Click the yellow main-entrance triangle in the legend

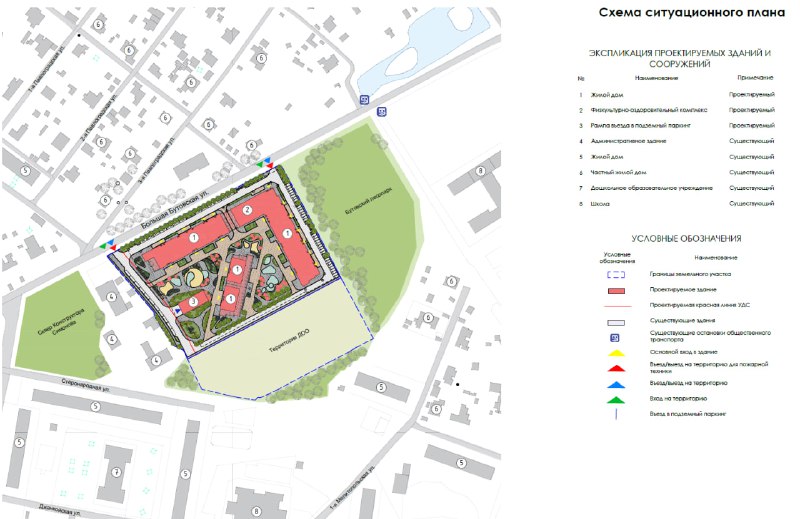click(616, 353)
